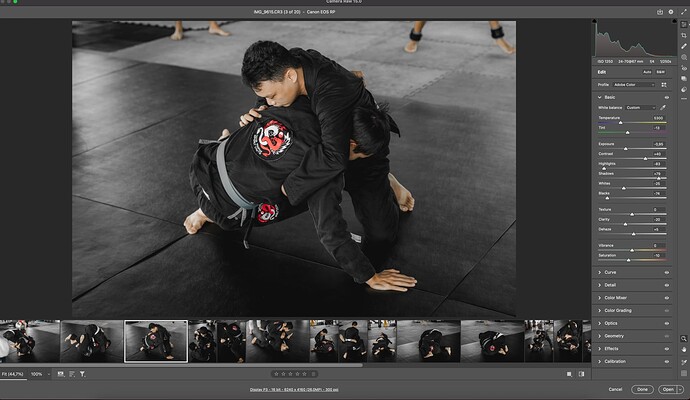
Task: Open the Adobe Color profile dropdown
Action: coord(634,84)
